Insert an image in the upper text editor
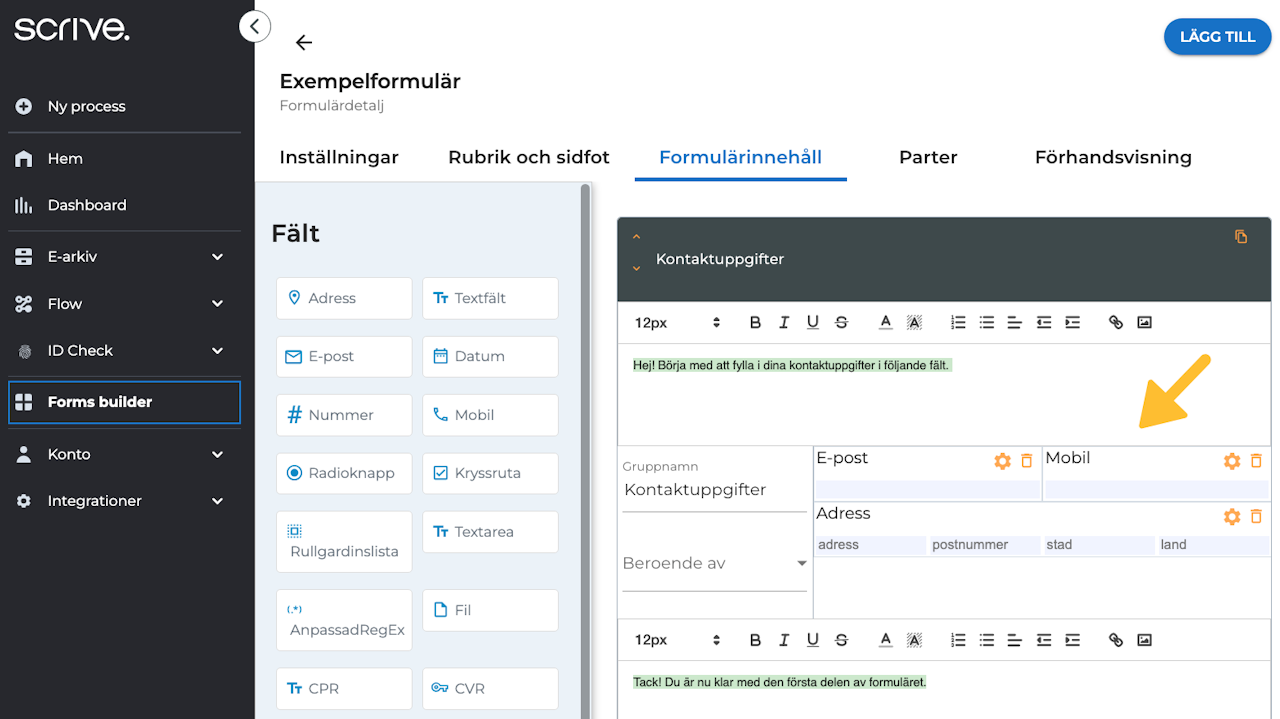Viewport: 1280px width, 719px height. (x=1145, y=322)
